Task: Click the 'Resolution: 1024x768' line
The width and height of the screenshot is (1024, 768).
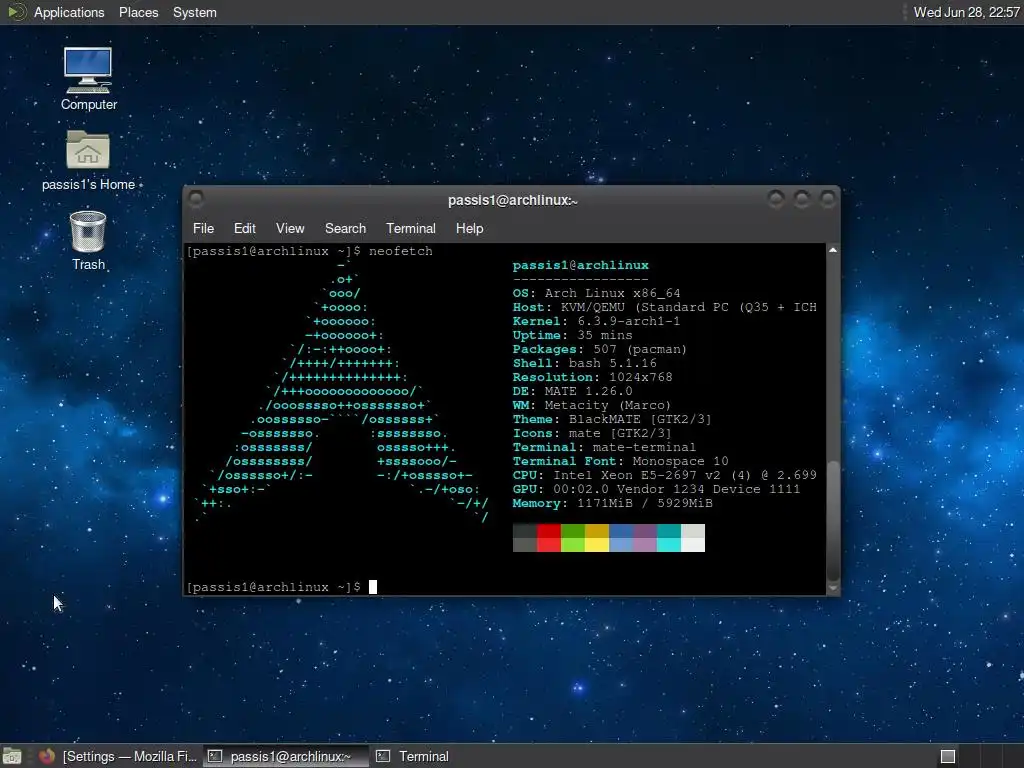Action: click(592, 377)
